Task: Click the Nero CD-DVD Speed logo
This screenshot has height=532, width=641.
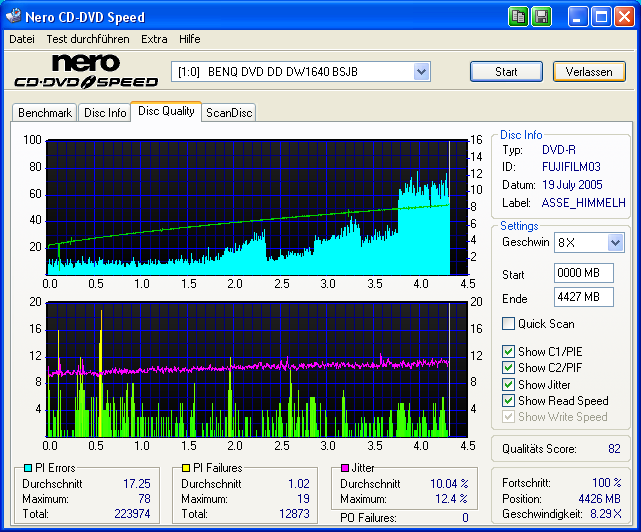Action: (85, 73)
